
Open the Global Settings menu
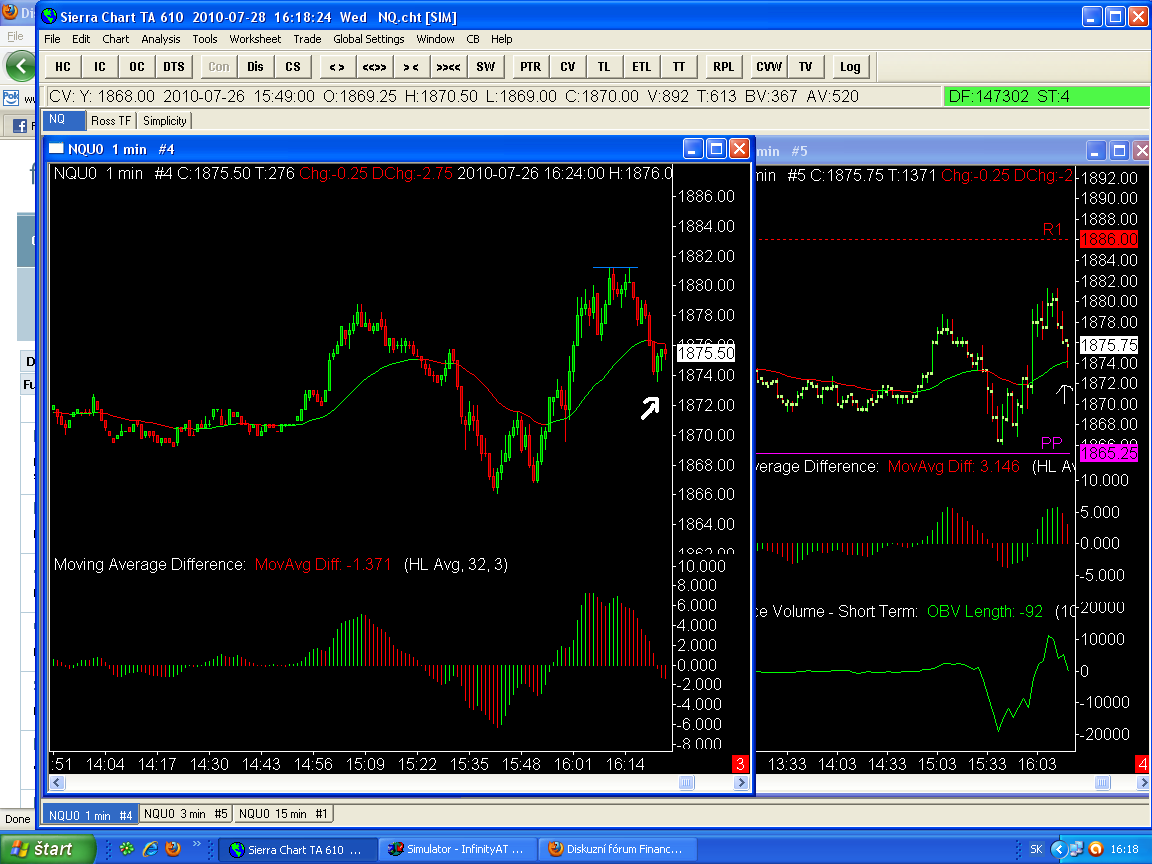pyautogui.click(x=369, y=39)
